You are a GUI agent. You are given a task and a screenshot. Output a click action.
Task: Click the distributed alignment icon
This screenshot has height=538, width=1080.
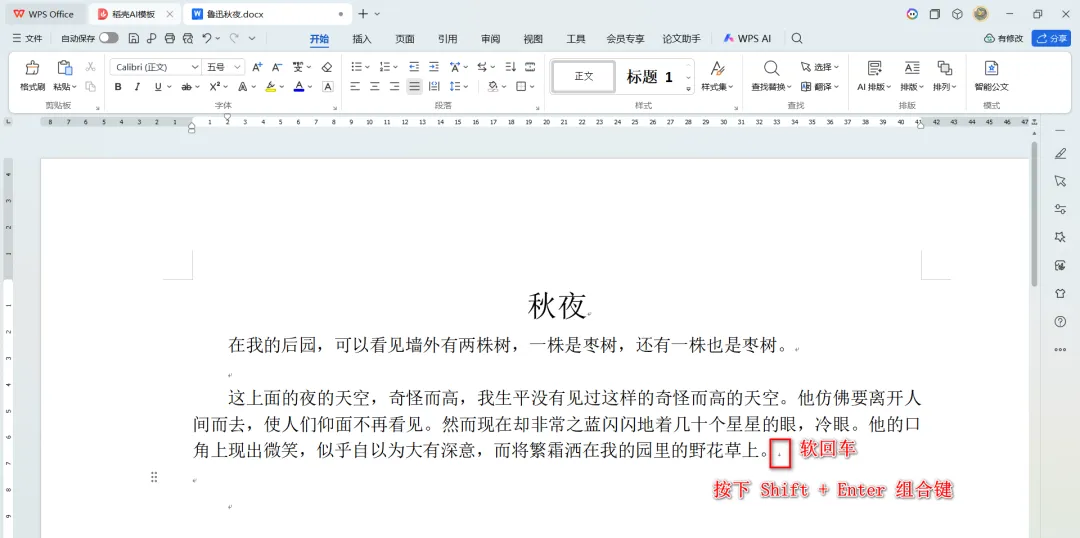(434, 87)
